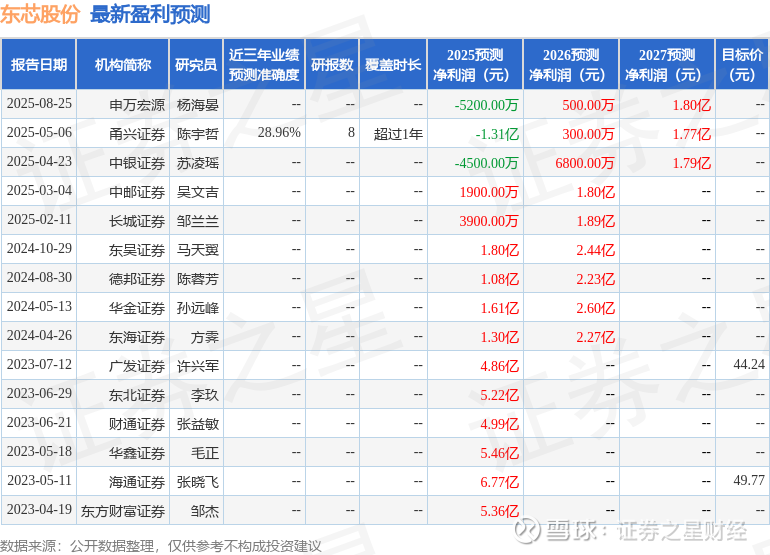Image resolution: width=770 pixels, height=555 pixels.
Task: Select institution 中银证券
Action: point(137,163)
